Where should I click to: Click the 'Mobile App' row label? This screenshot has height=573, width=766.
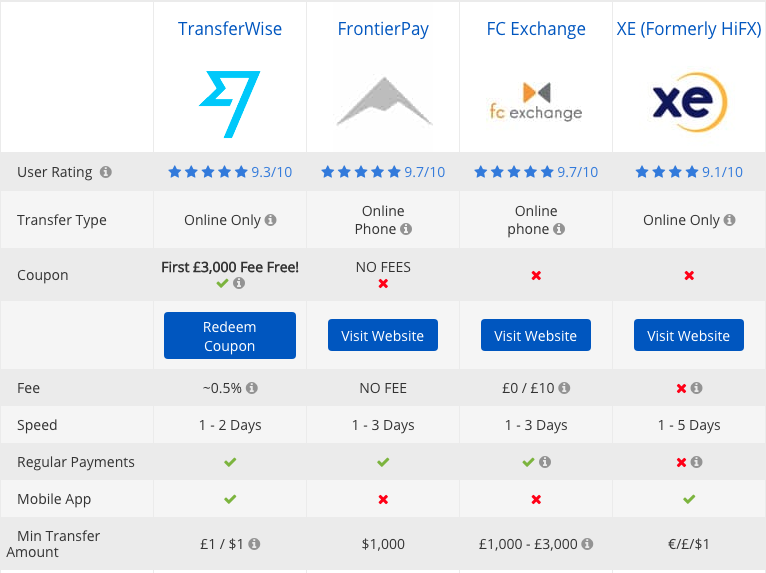click(54, 499)
